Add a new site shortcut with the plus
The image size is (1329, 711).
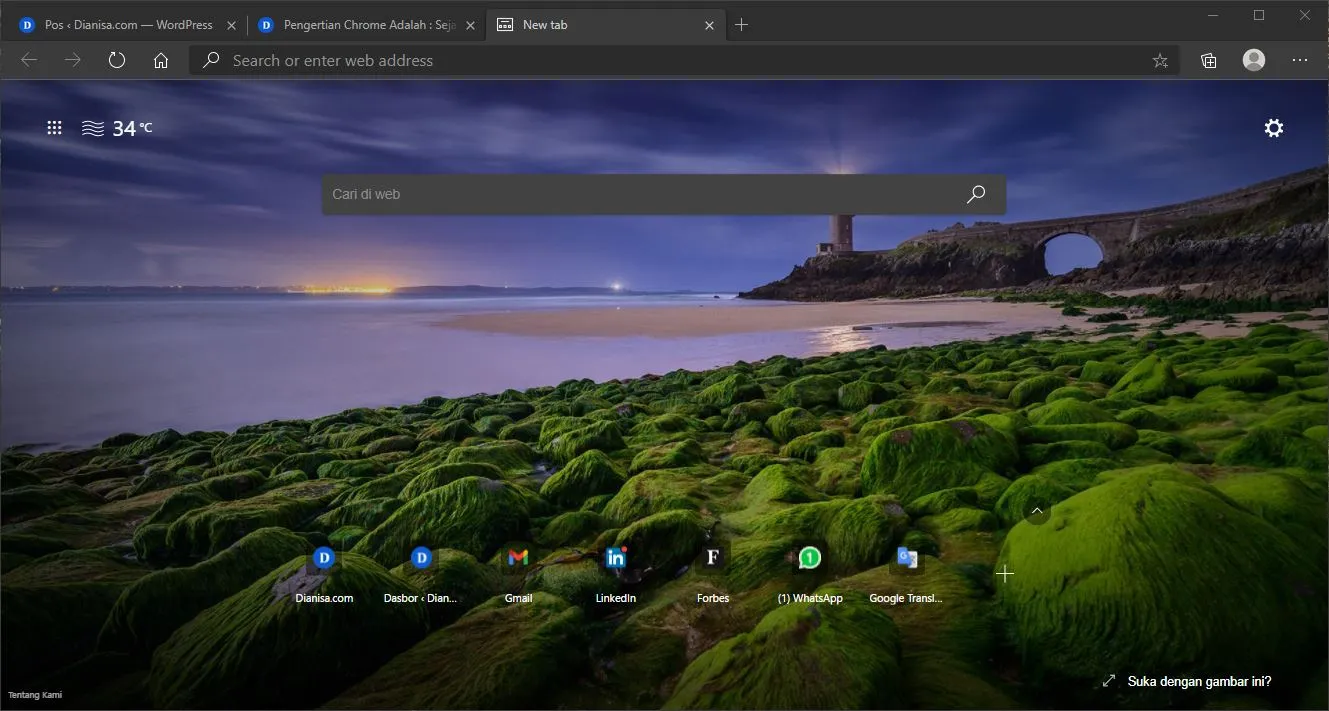1004,572
